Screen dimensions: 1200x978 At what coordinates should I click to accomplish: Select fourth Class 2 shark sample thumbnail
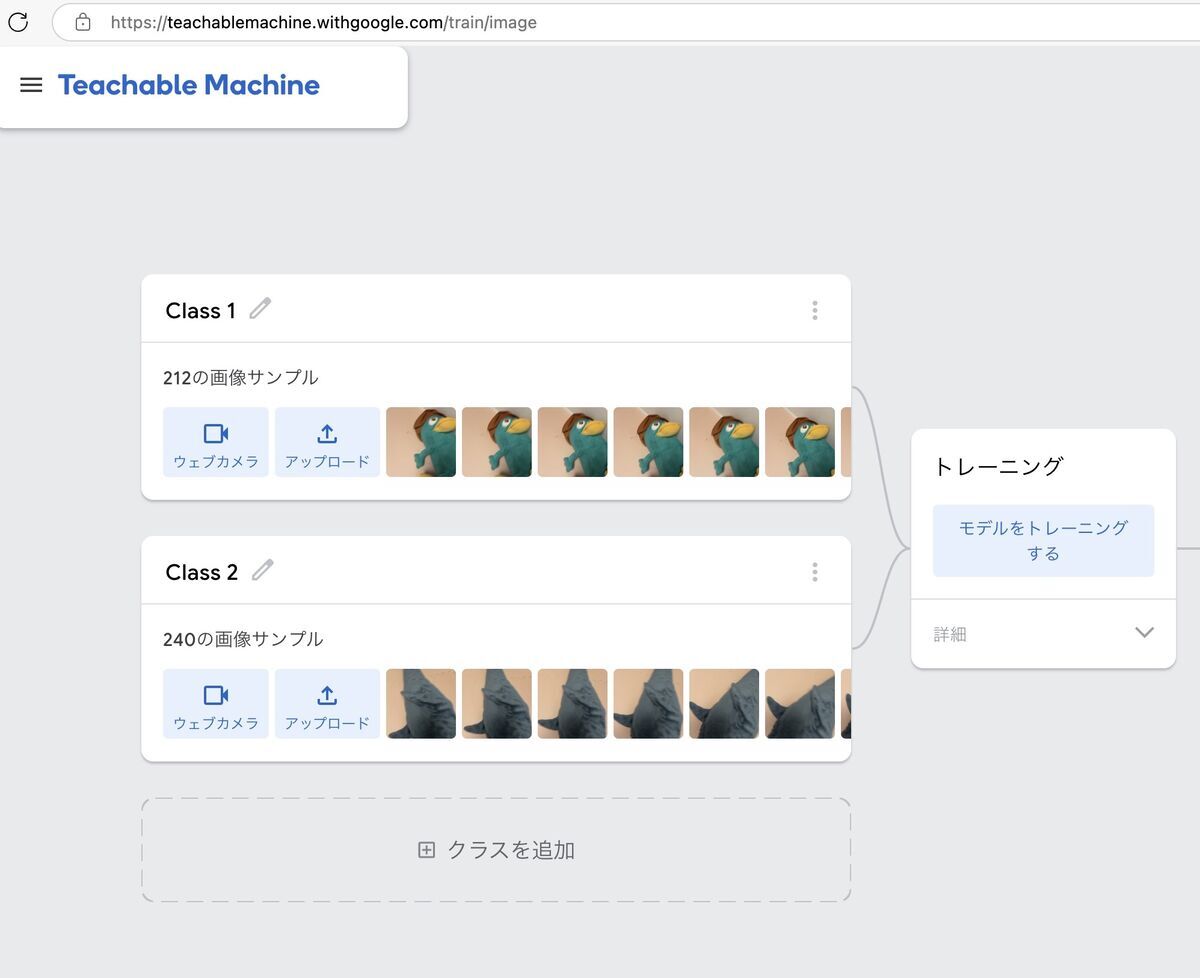649,704
